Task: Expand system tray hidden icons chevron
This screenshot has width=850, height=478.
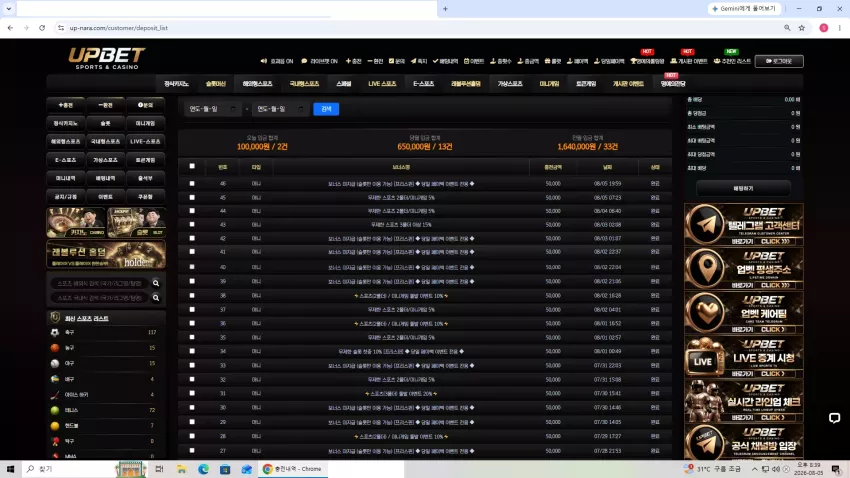Action: [x=754, y=469]
